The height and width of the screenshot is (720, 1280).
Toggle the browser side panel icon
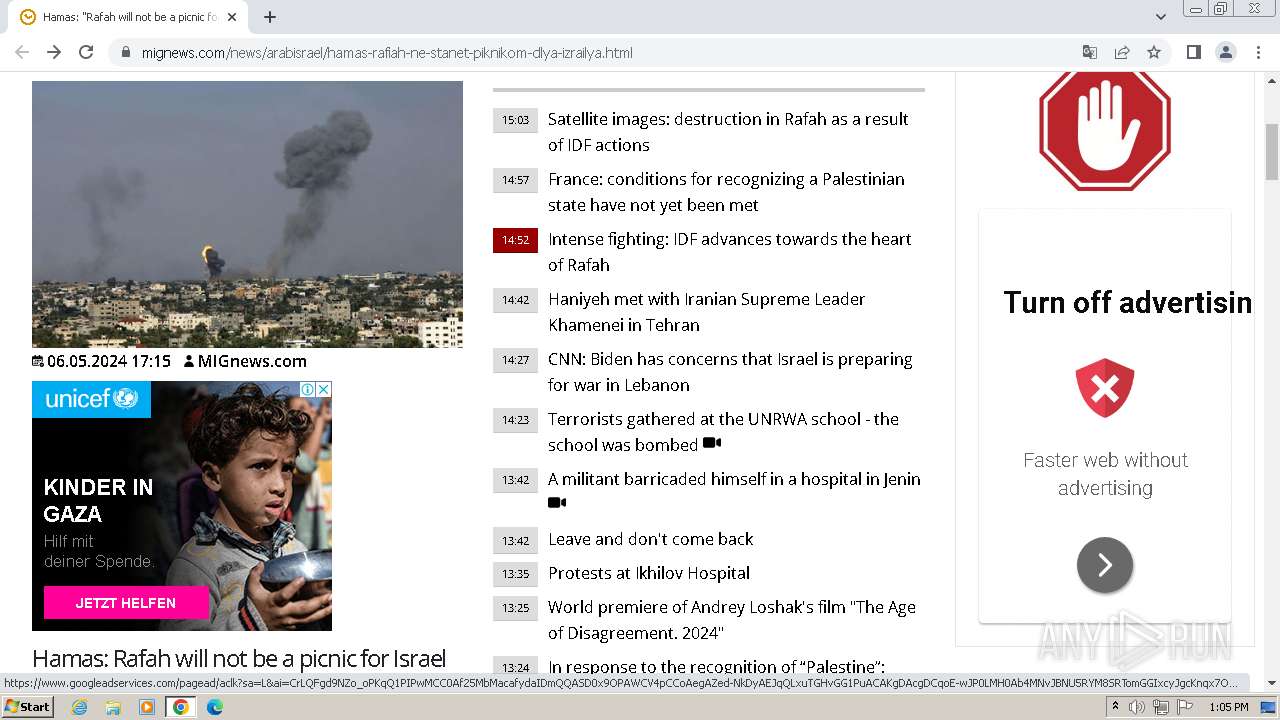[x=1193, y=52]
